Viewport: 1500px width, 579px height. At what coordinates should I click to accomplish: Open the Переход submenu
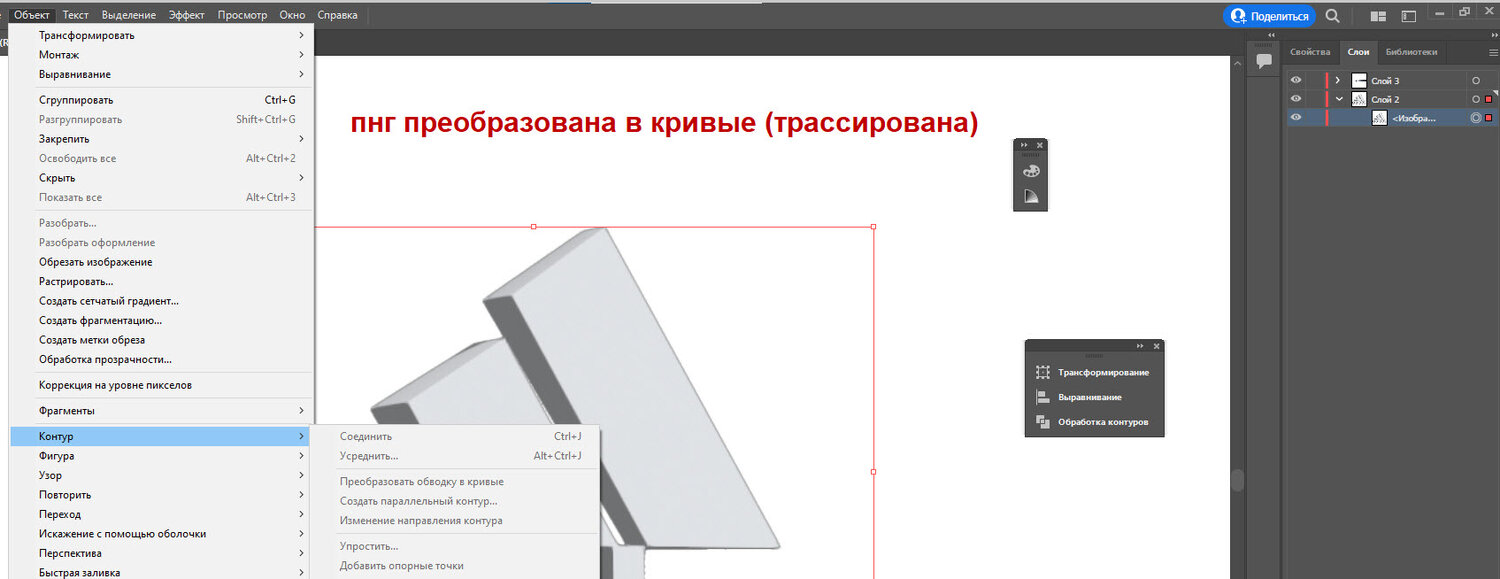[x=161, y=514]
